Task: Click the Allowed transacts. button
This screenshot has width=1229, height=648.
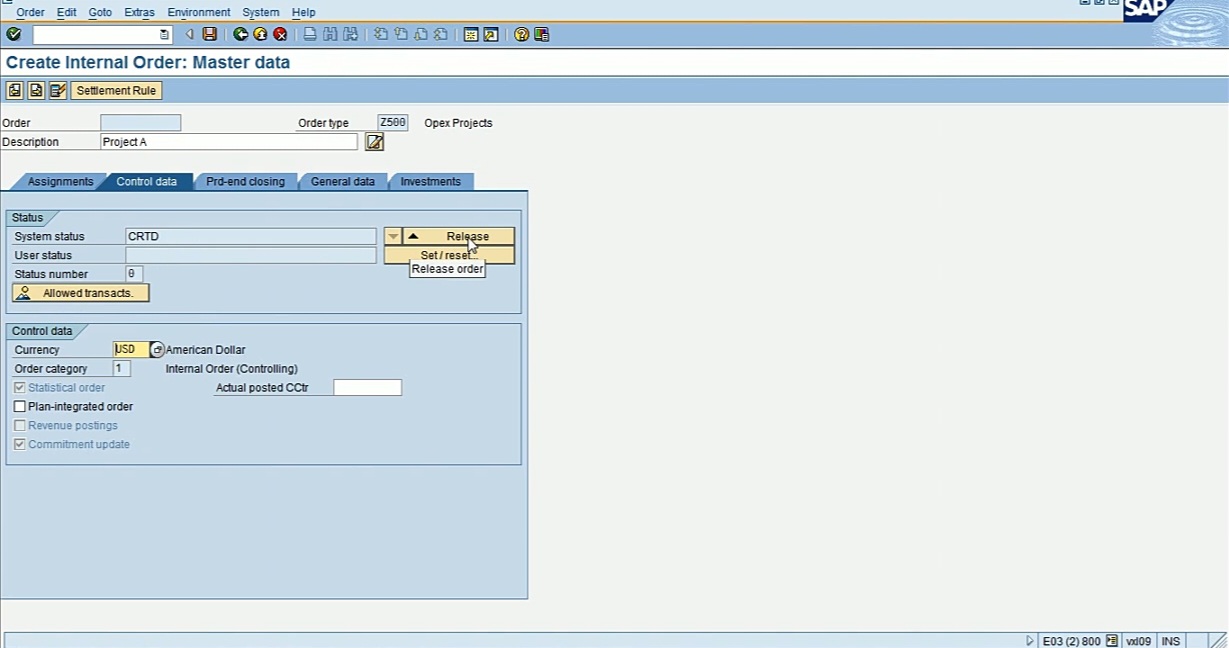Action: click(80, 293)
